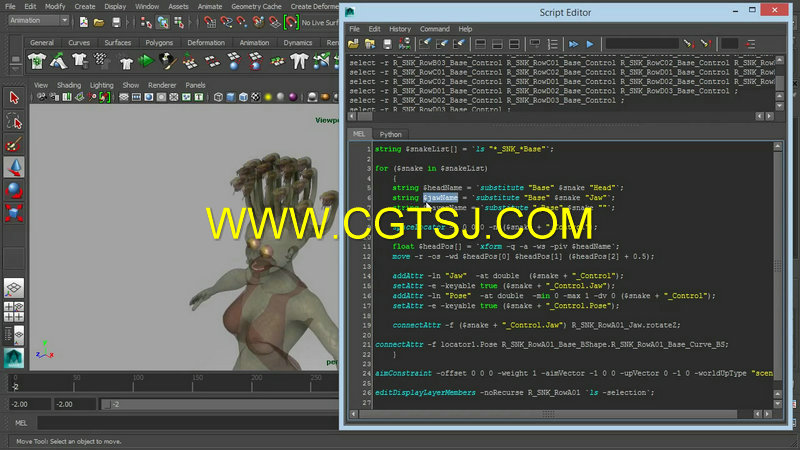Open Script Editor History menu
This screenshot has width=800, height=450.
click(399, 29)
